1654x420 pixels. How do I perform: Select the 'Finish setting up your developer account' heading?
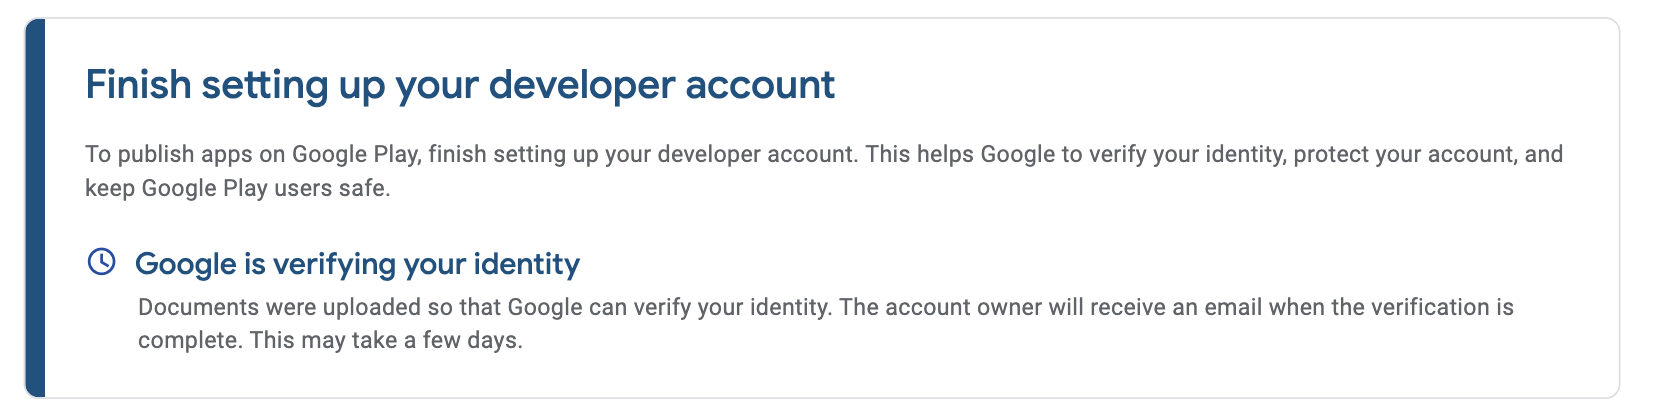point(460,85)
